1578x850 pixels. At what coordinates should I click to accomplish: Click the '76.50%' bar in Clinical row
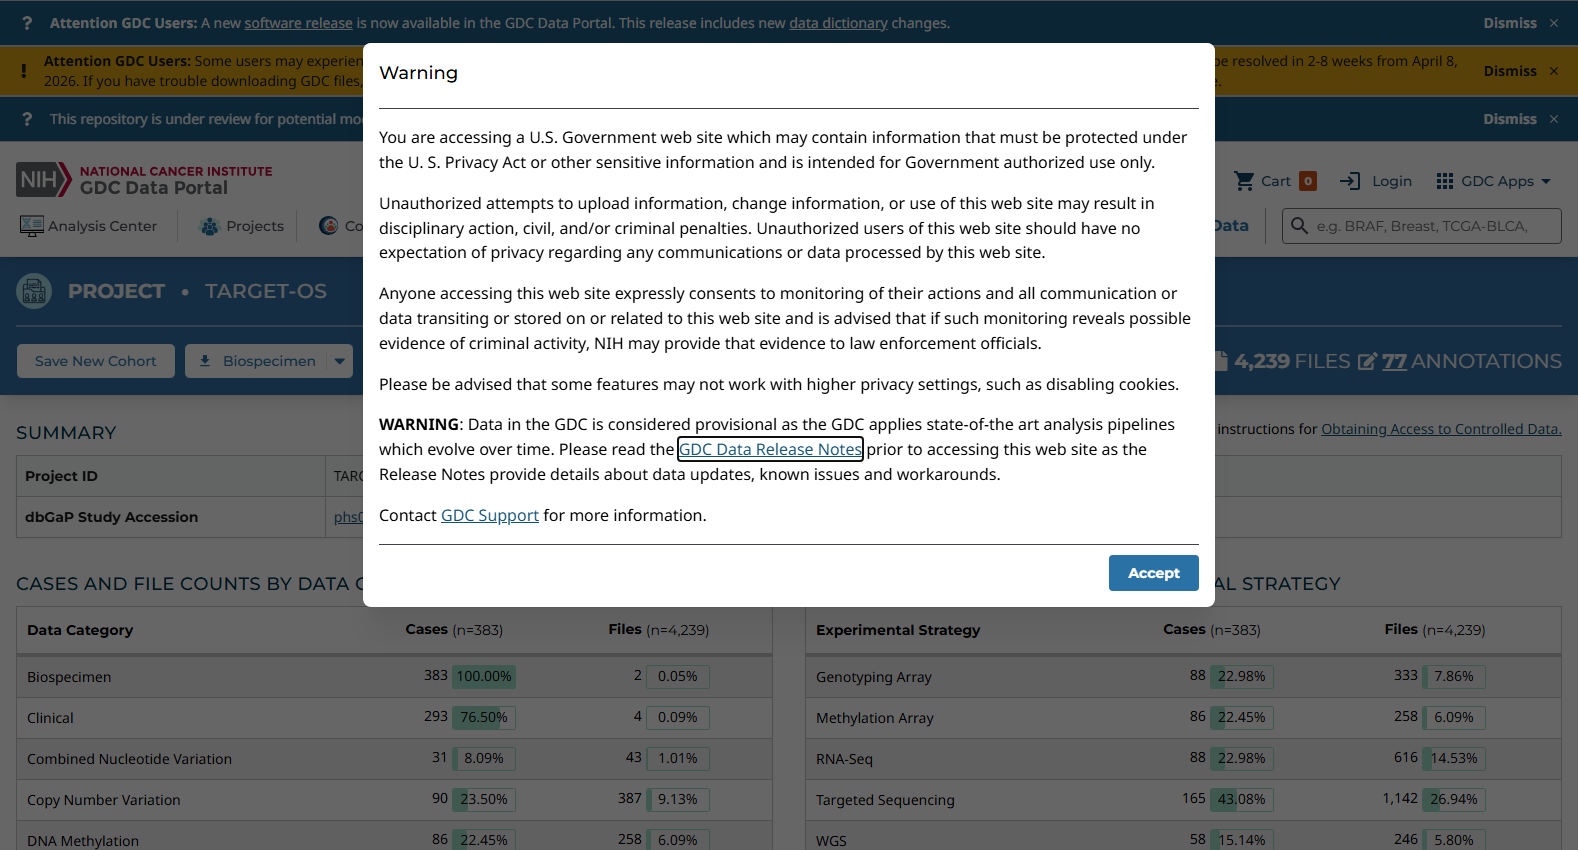484,718
